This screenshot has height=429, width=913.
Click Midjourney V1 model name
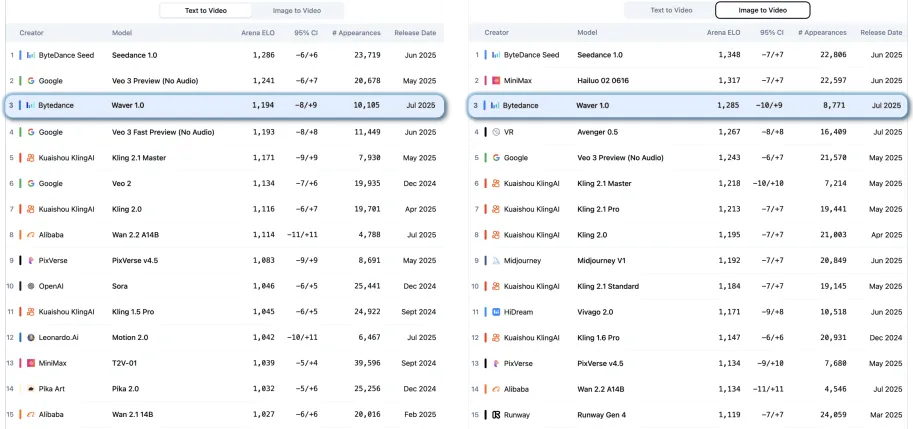coord(601,260)
